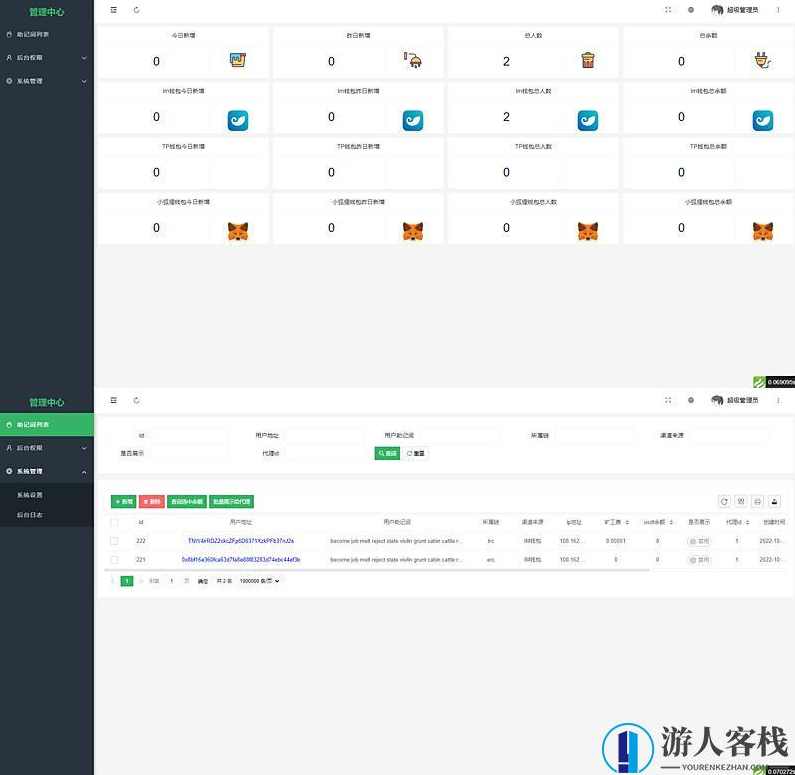Open 超级管理员 user menu in lower header
The width and height of the screenshot is (795, 775).
click(735, 400)
